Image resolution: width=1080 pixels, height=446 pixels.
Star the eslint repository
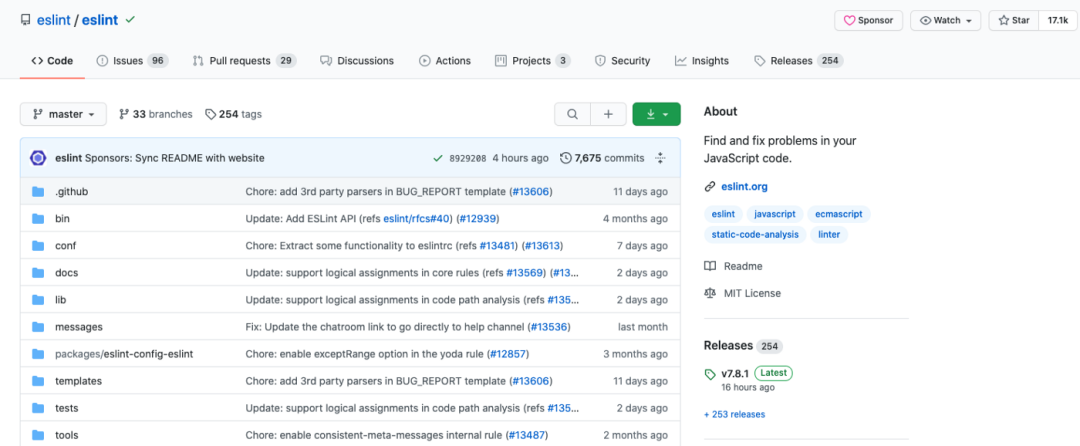(1013, 20)
